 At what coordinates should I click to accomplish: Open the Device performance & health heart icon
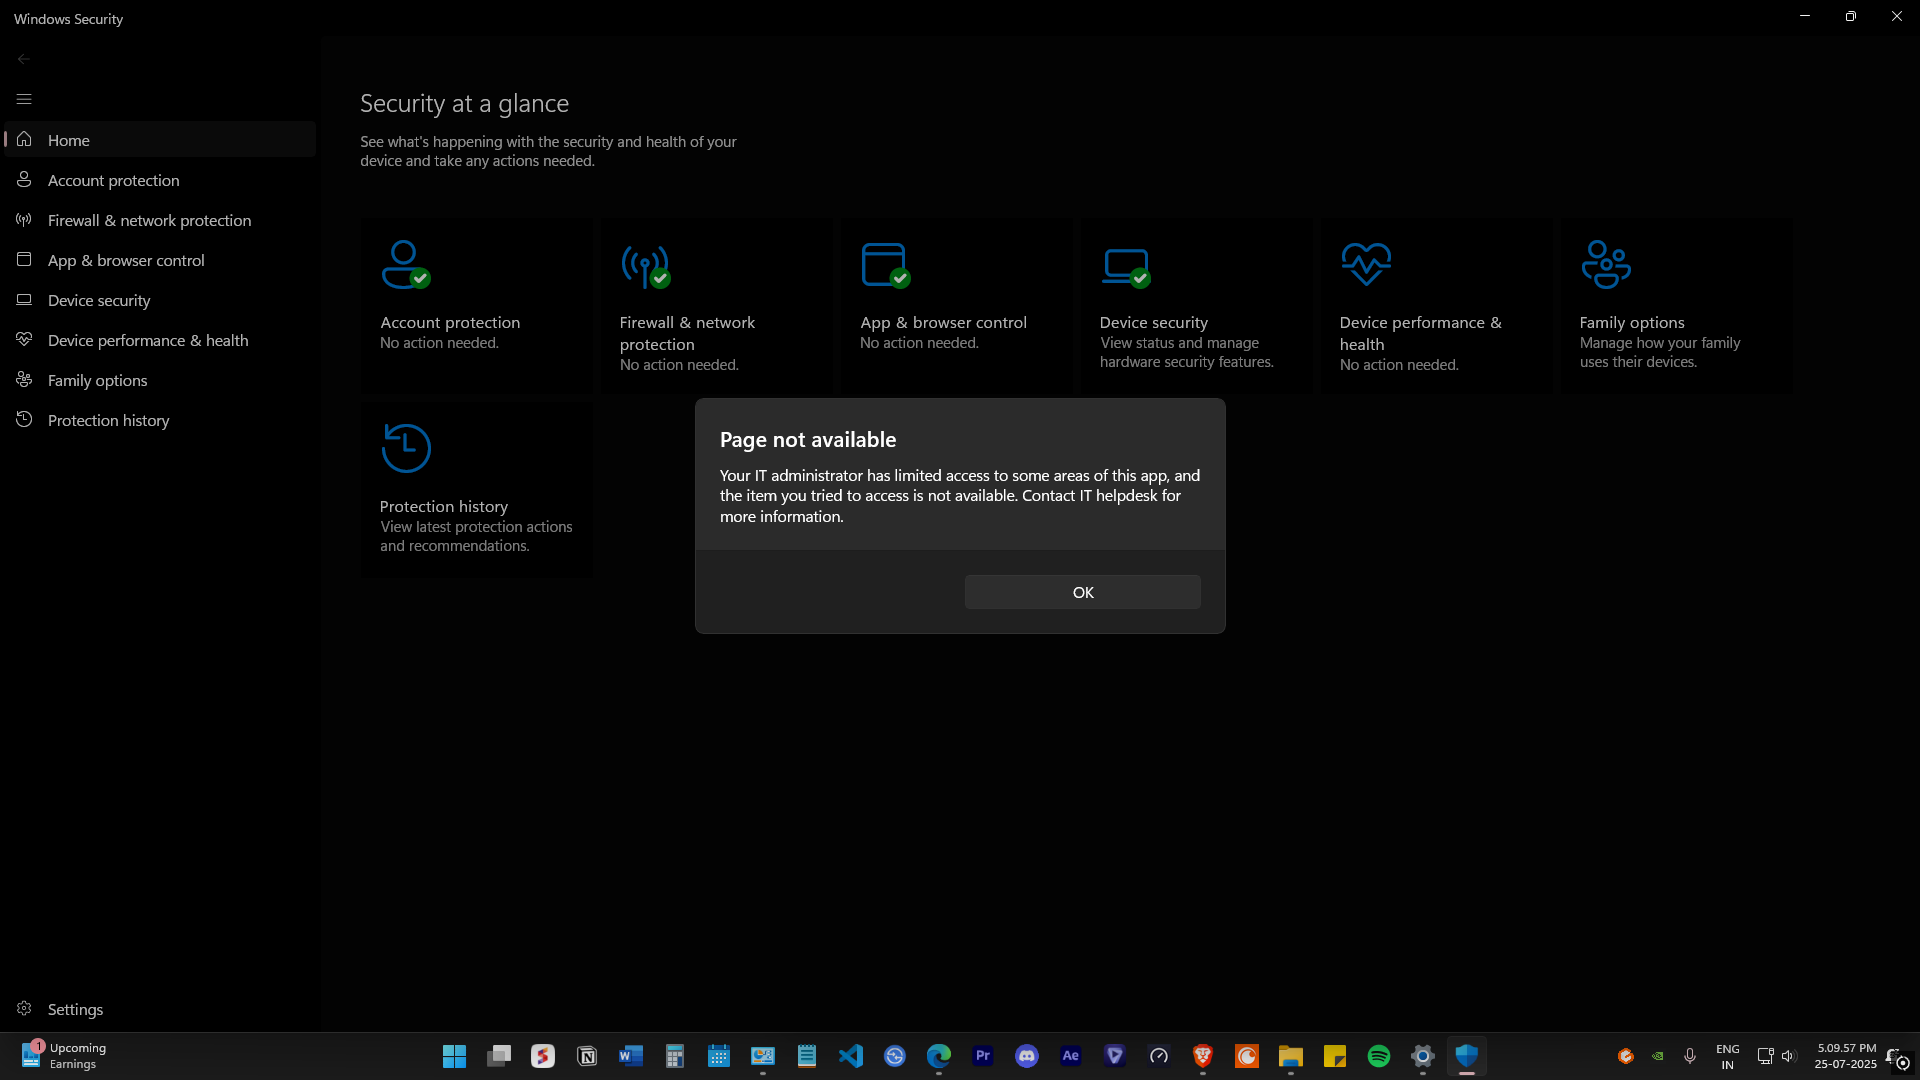[x=1366, y=264]
